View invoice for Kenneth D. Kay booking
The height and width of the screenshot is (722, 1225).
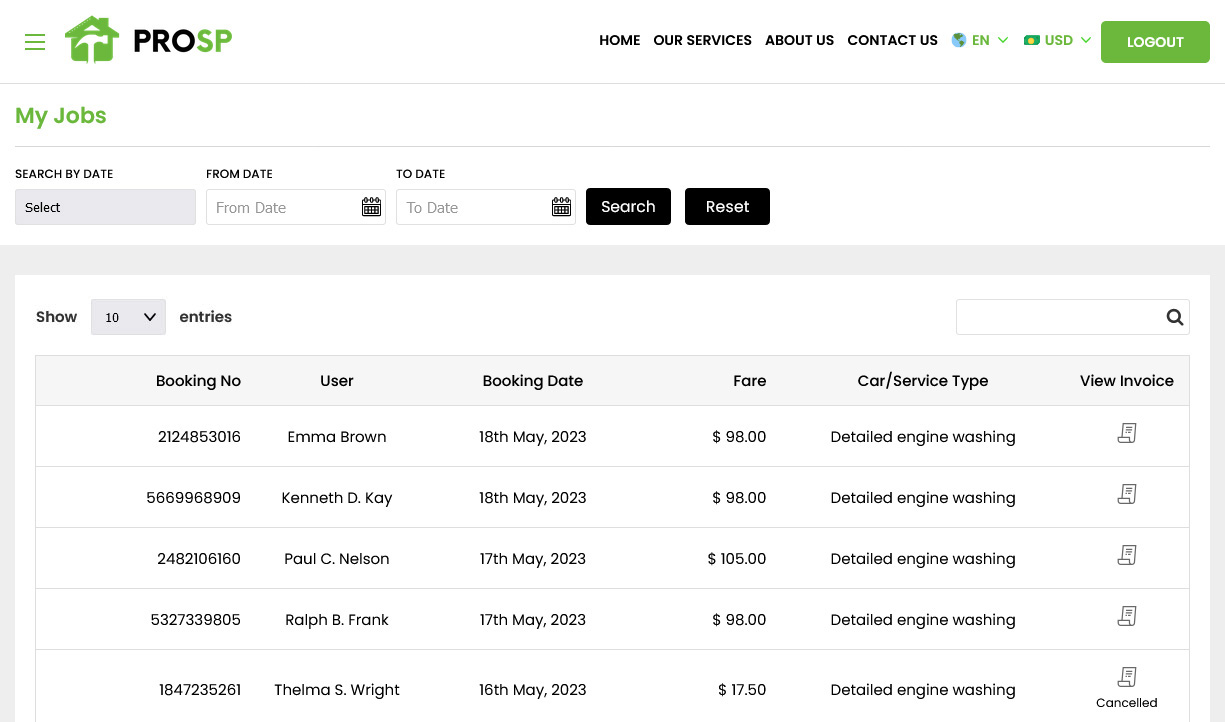click(x=1127, y=494)
